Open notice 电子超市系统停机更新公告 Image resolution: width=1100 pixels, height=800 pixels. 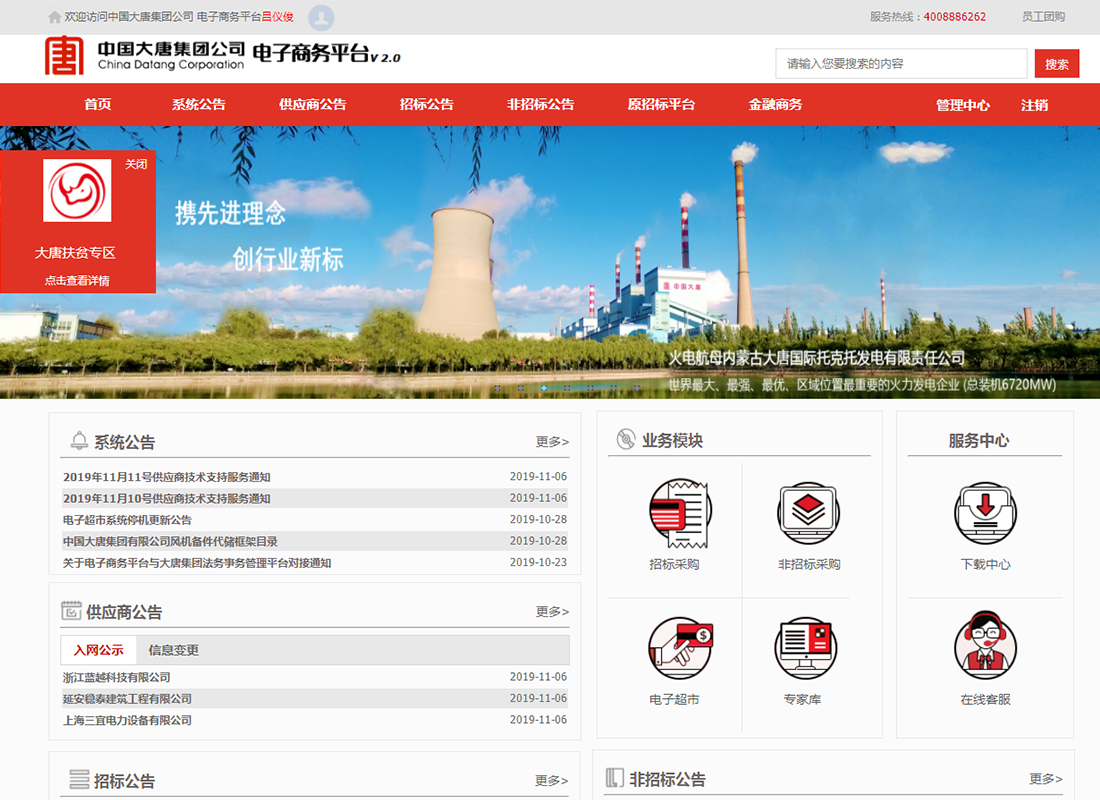pyautogui.click(x=127, y=520)
